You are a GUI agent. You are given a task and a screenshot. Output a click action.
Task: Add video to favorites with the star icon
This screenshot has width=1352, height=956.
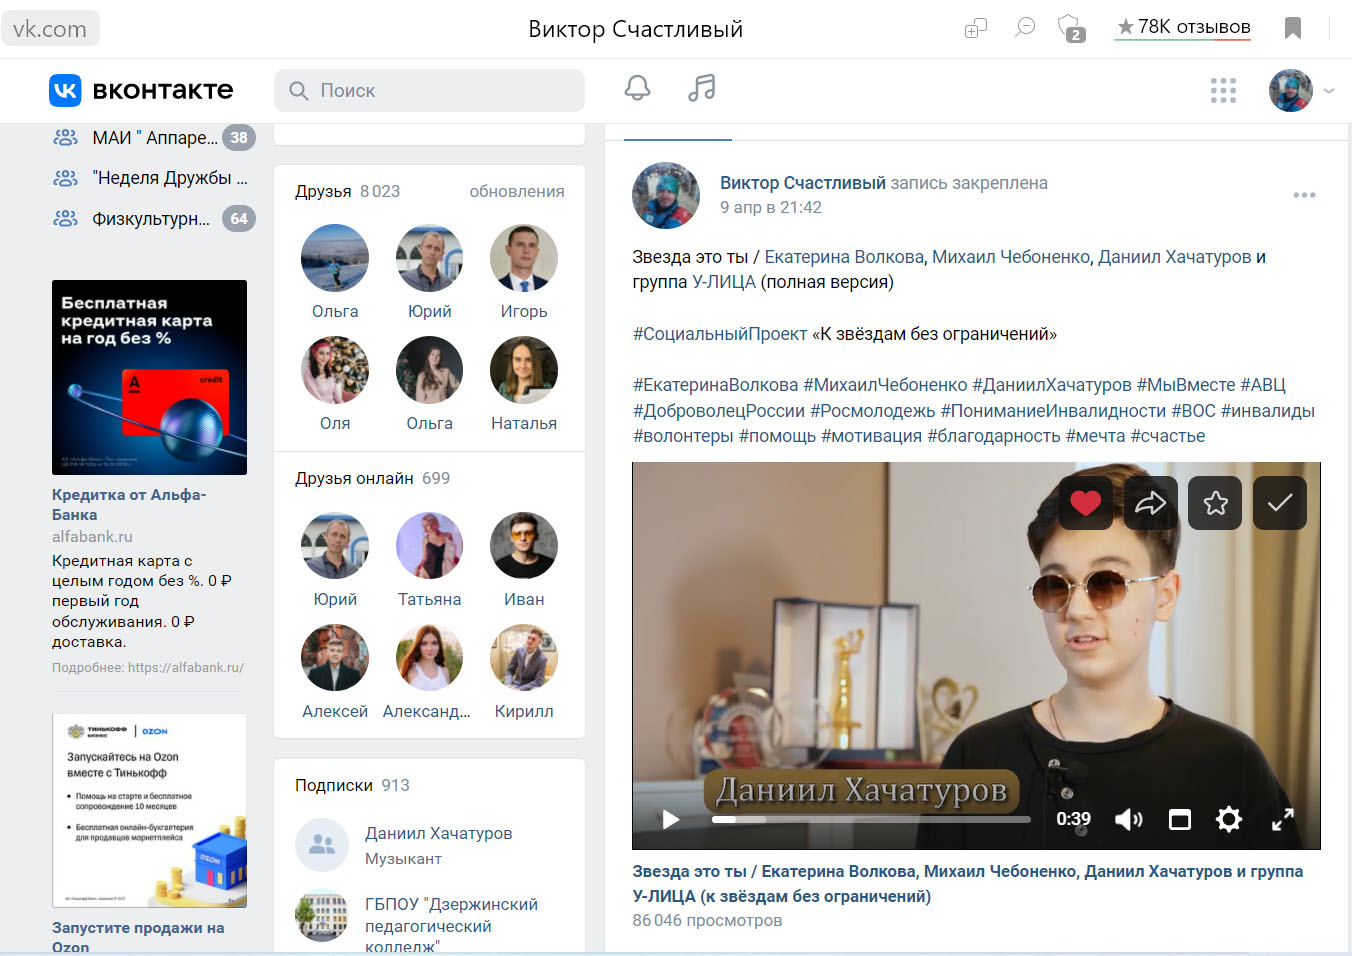pos(1215,503)
